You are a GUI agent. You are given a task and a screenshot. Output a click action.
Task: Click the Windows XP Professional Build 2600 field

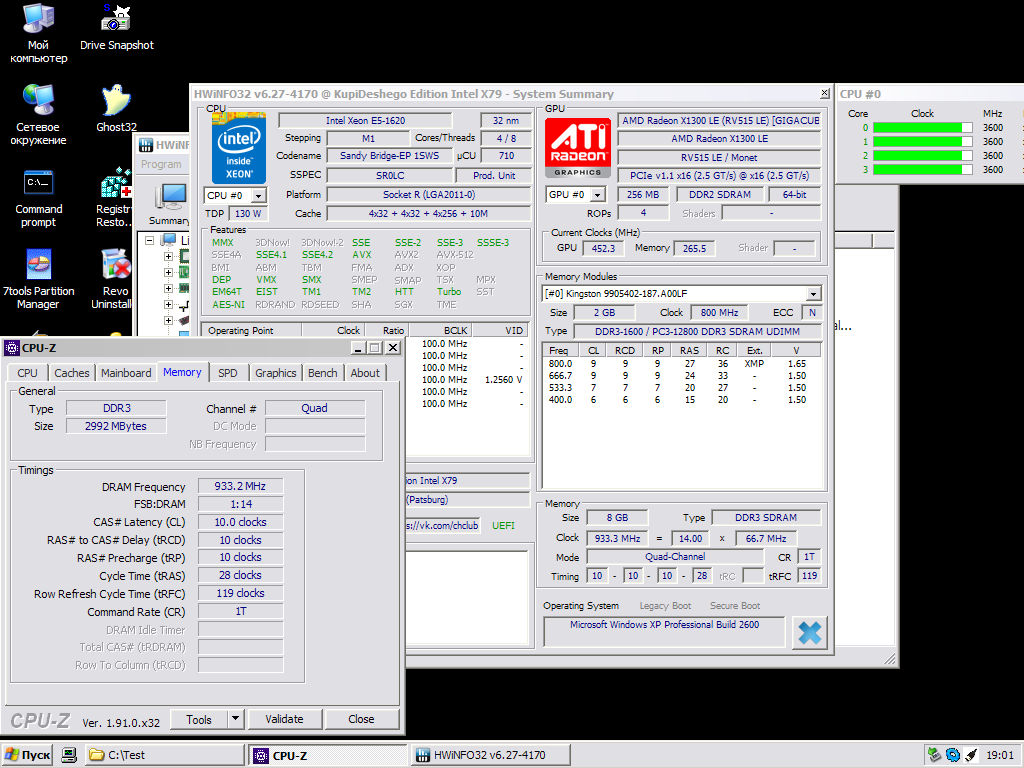pos(664,632)
